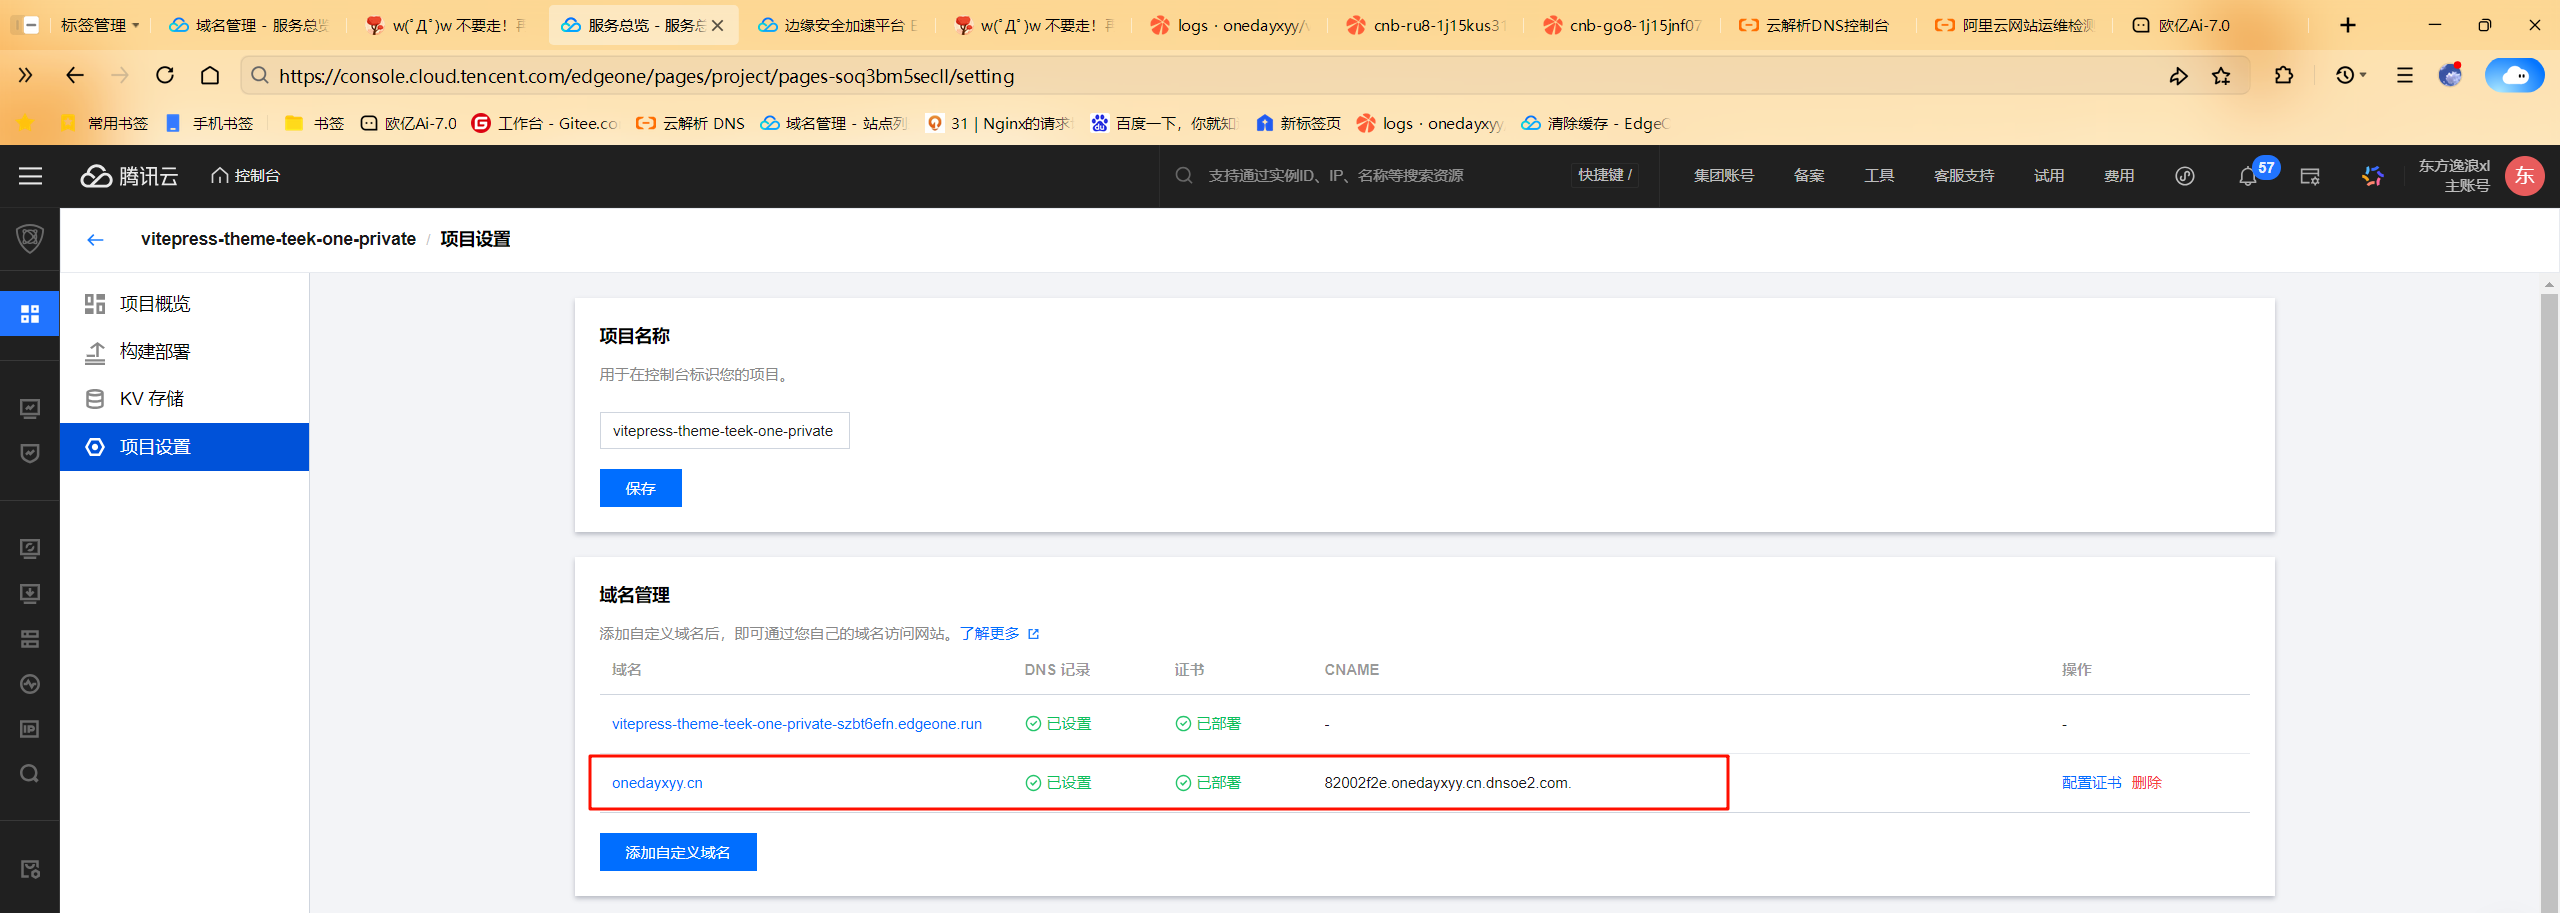The height and width of the screenshot is (913, 2560).
Task: Click the vitepress-theme-teek-one-private breadcrumb
Action: click(278, 239)
